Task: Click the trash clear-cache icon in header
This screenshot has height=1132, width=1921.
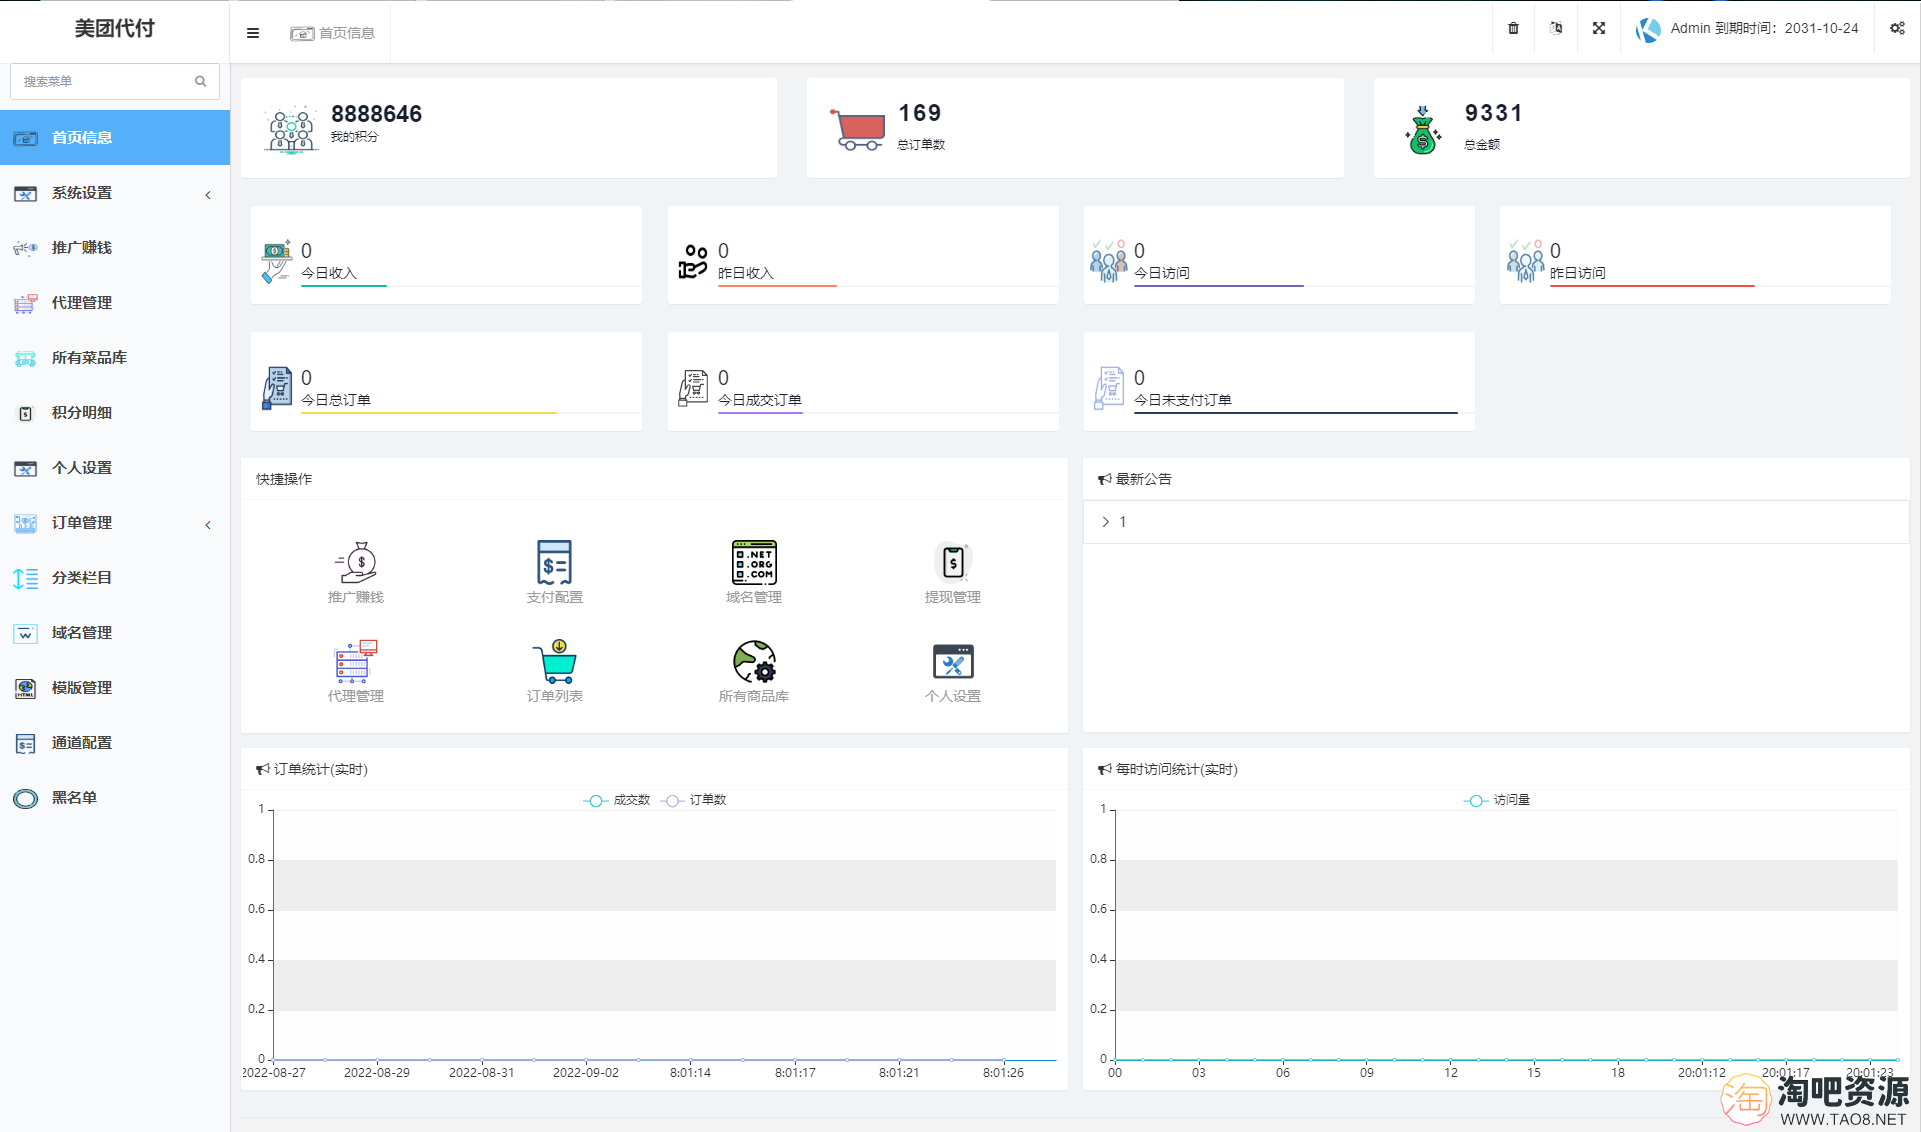Action: pos(1513,29)
